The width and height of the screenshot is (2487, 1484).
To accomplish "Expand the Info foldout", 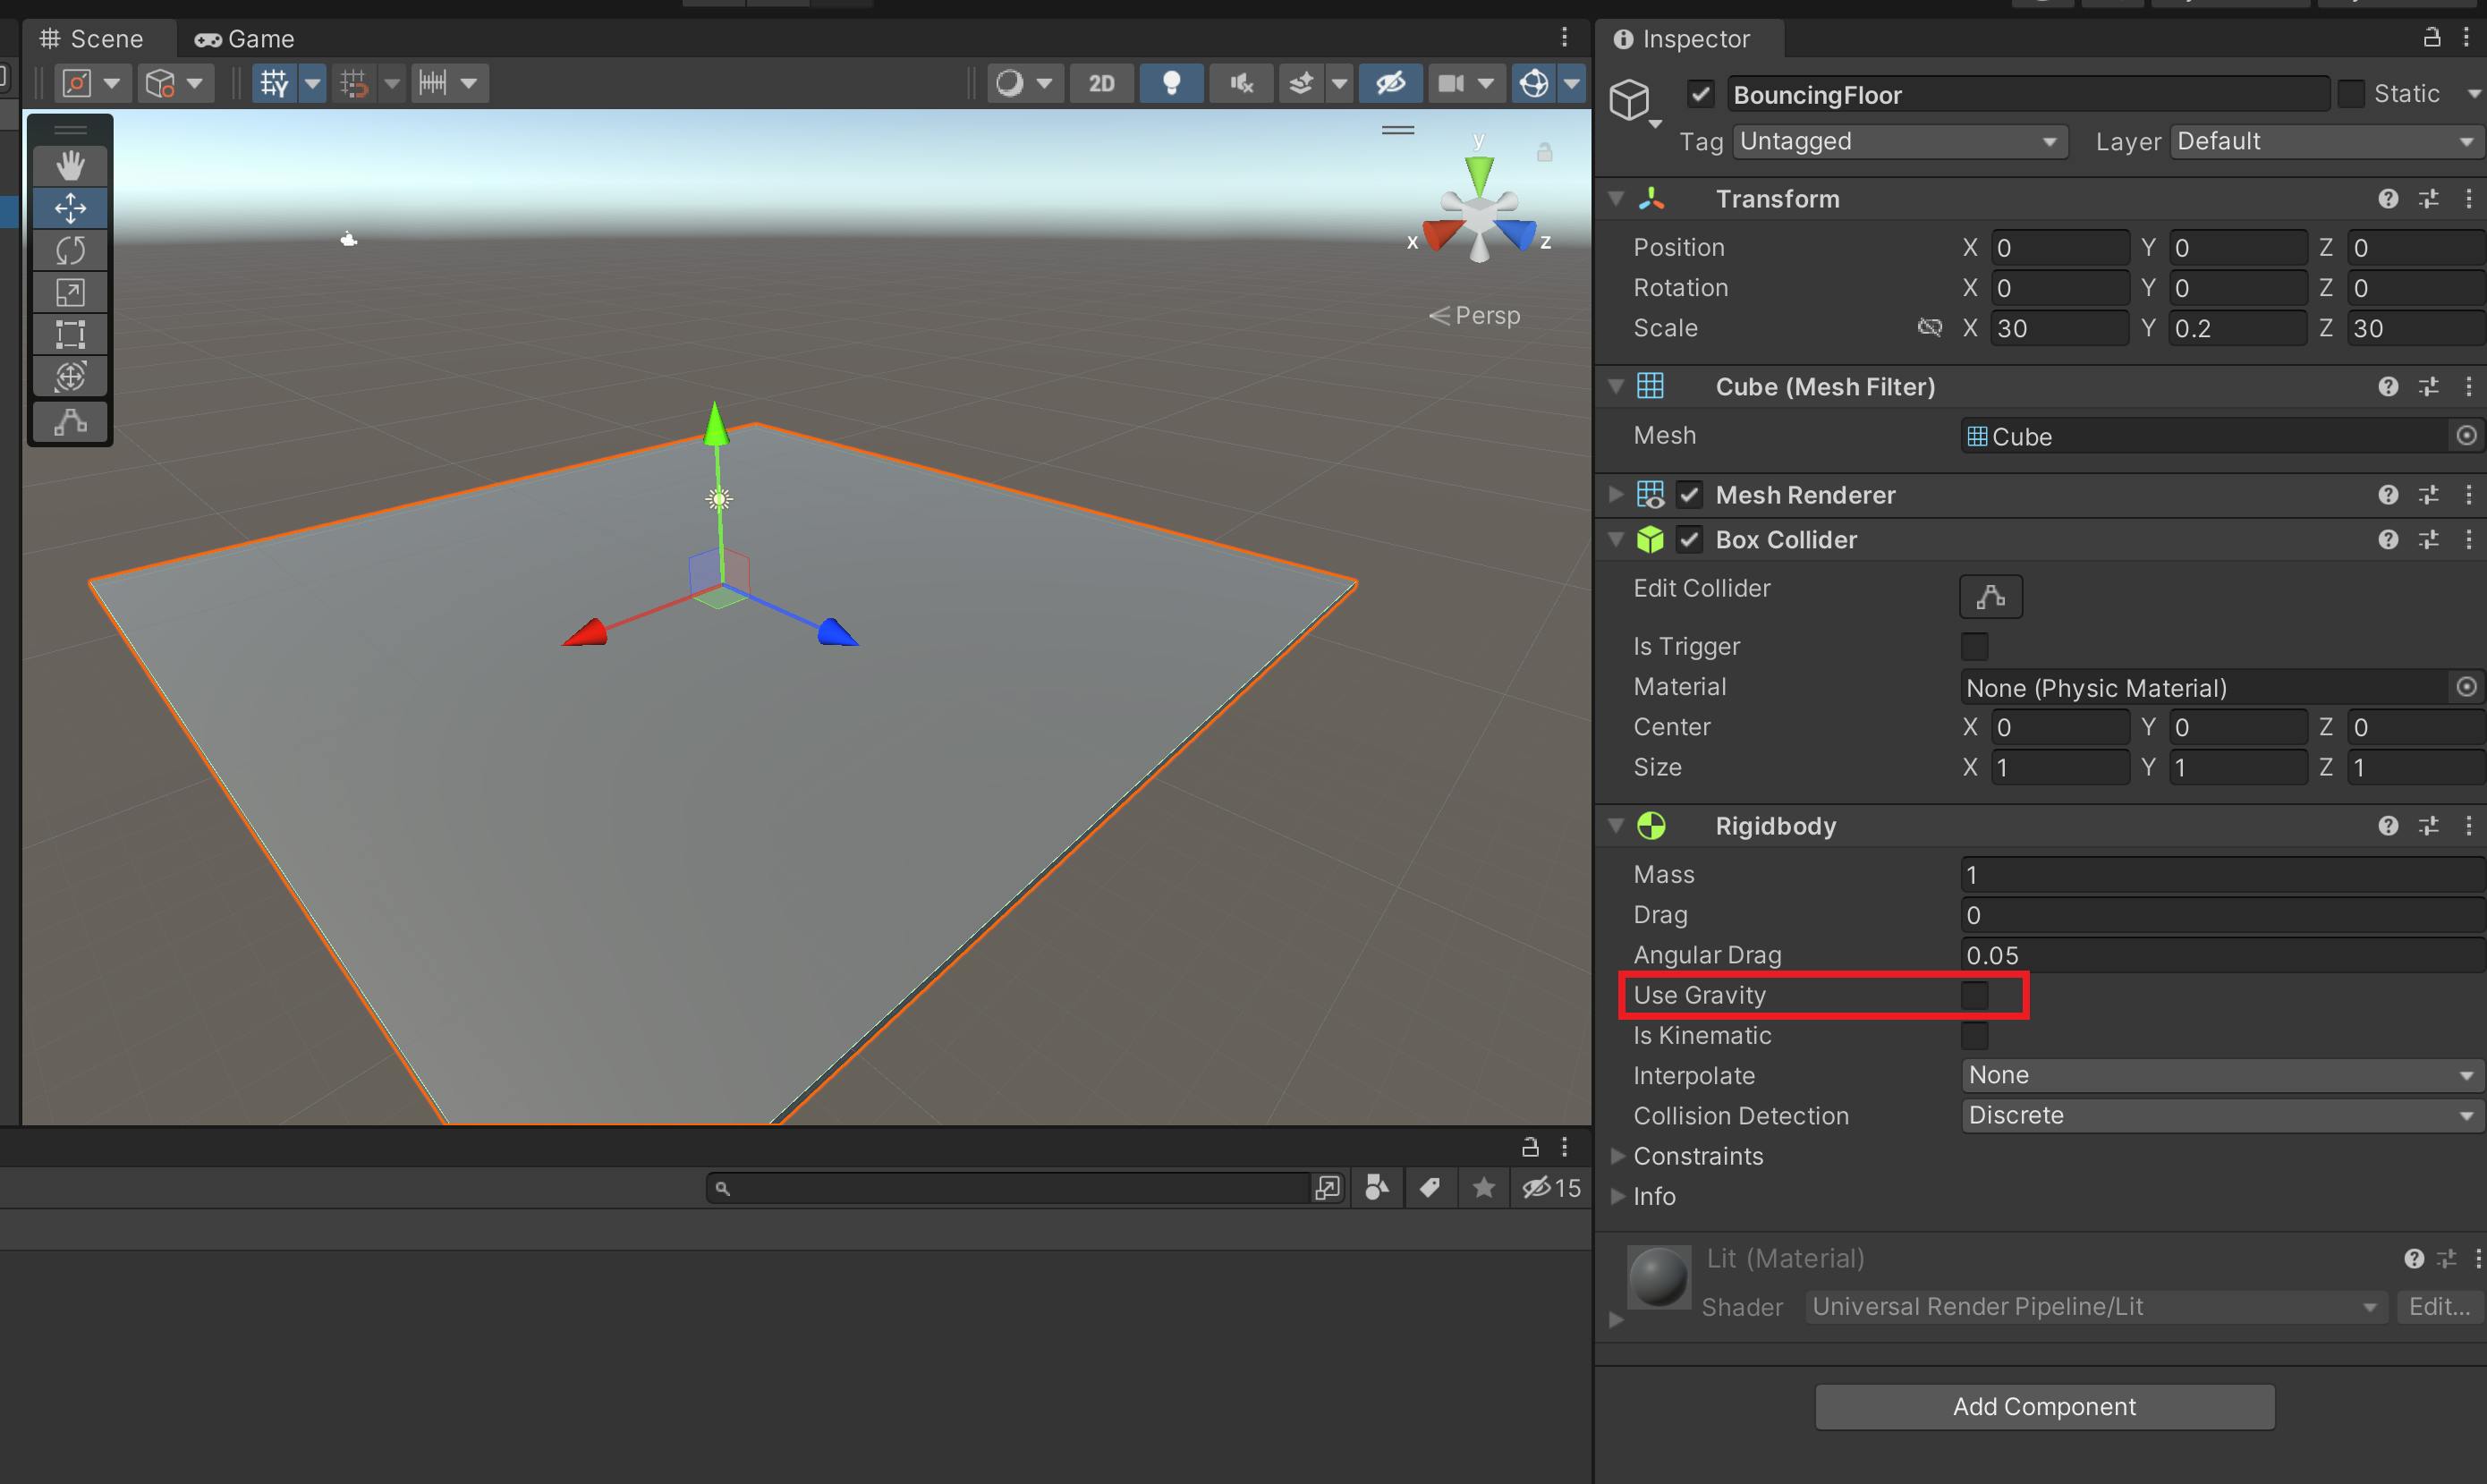I will tap(1617, 1196).
